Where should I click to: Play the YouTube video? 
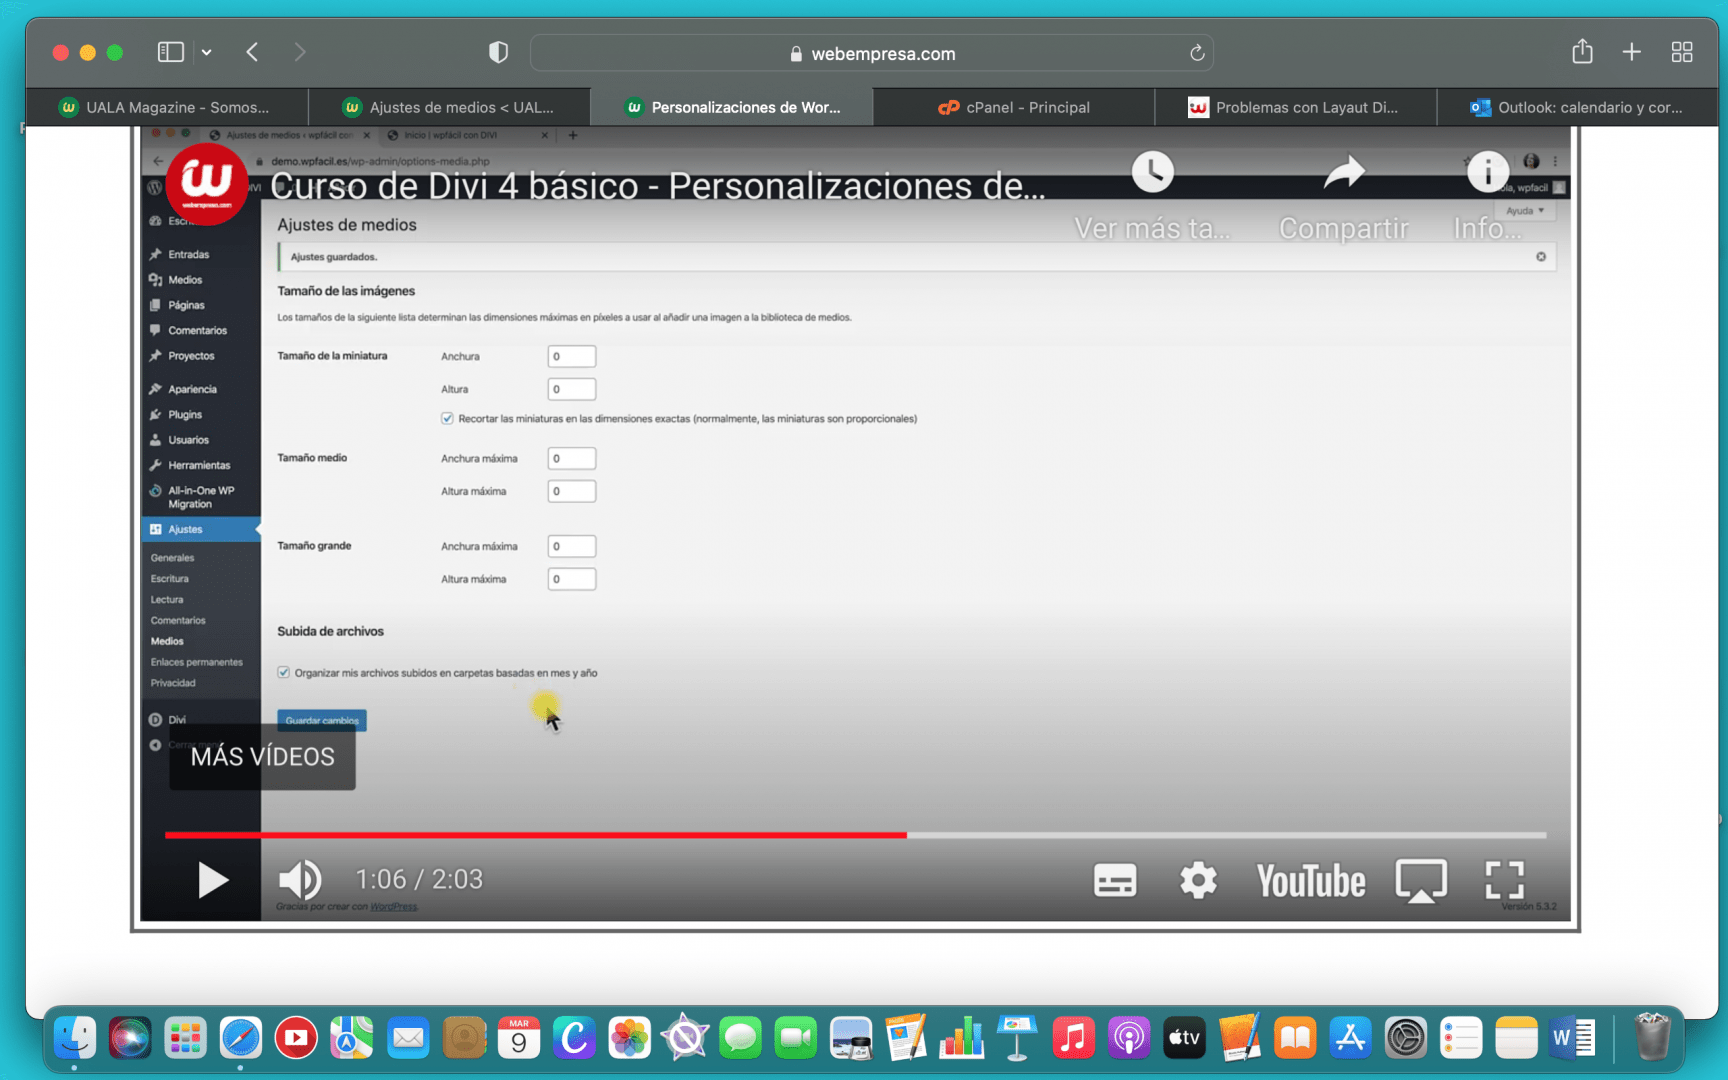tap(212, 880)
